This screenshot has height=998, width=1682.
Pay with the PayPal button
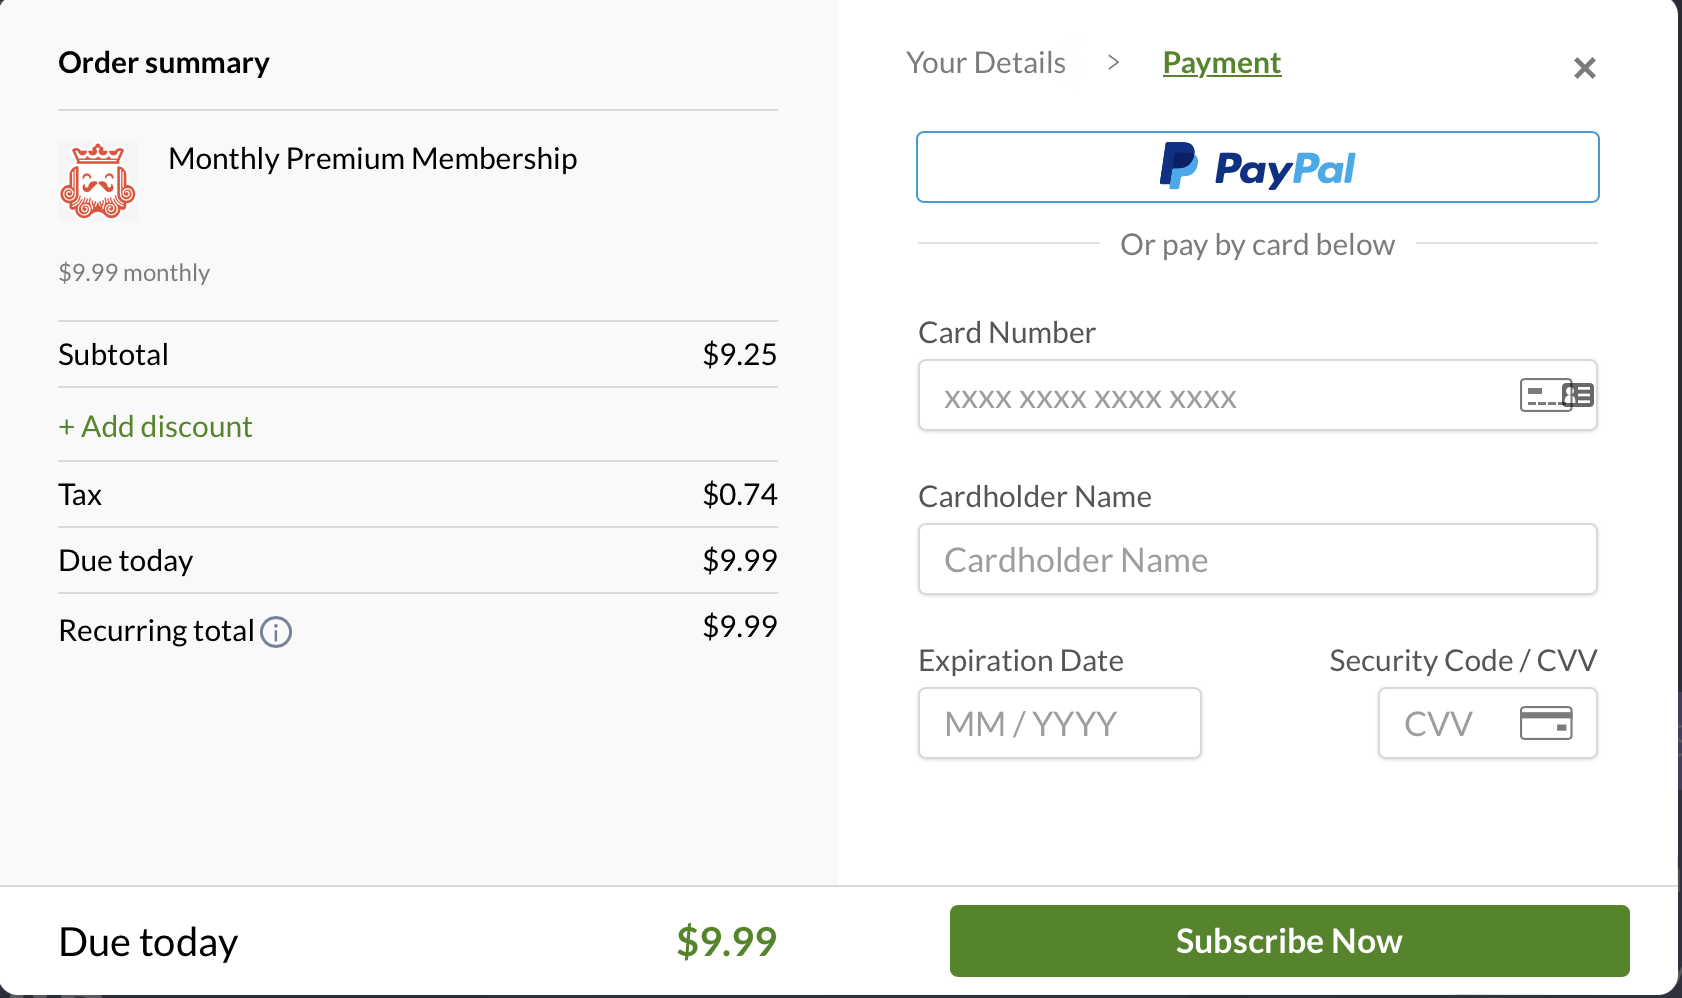pos(1258,167)
